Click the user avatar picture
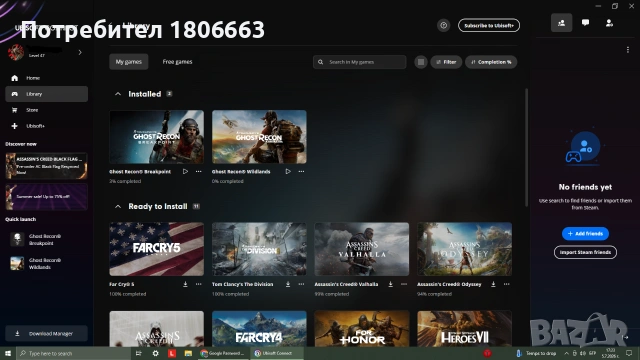Screen dimensions: 640x360 (x=16, y=52)
